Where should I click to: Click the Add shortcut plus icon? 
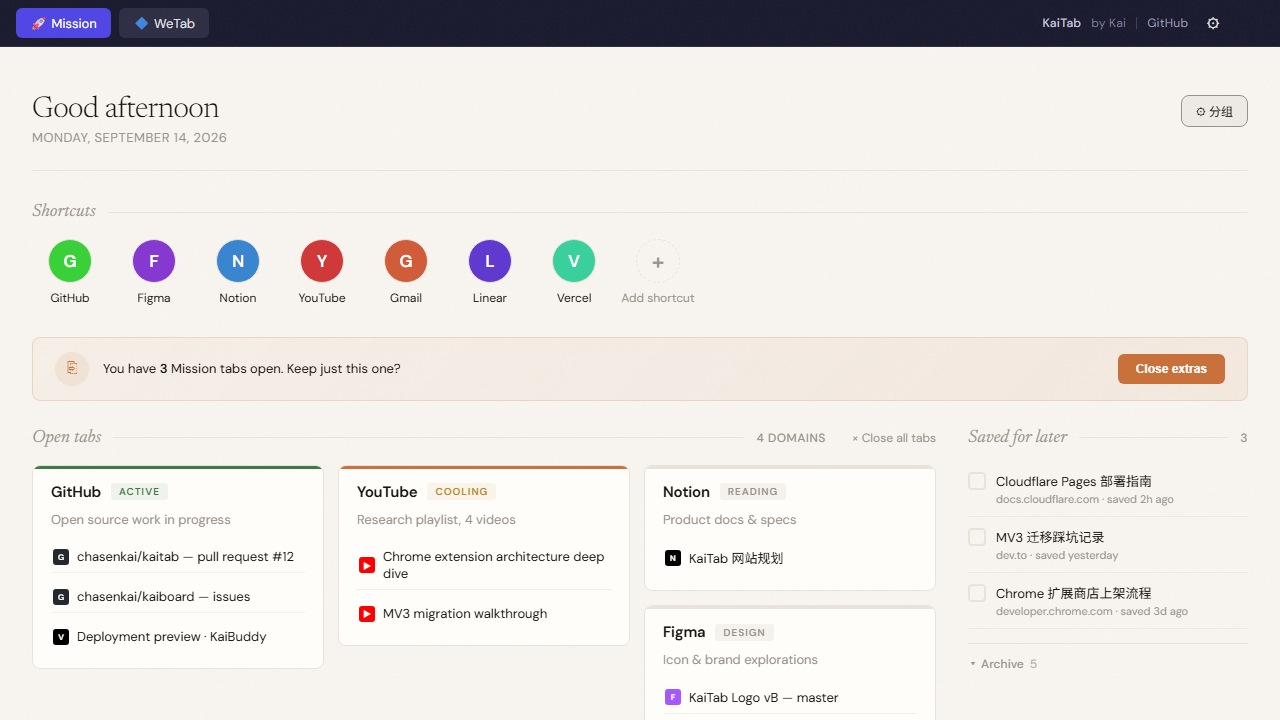pos(658,262)
